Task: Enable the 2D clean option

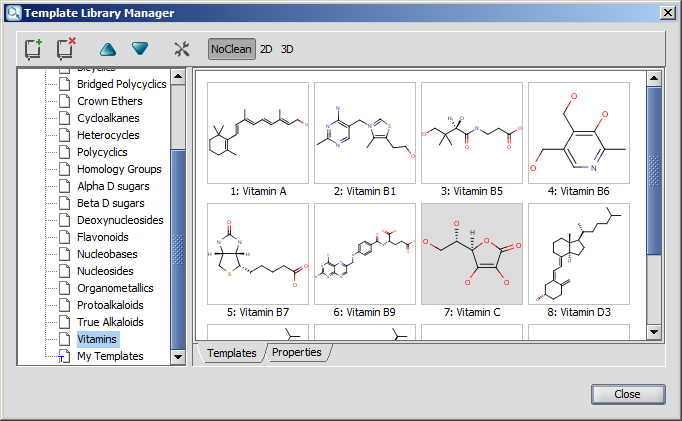Action: pyautogui.click(x=266, y=49)
